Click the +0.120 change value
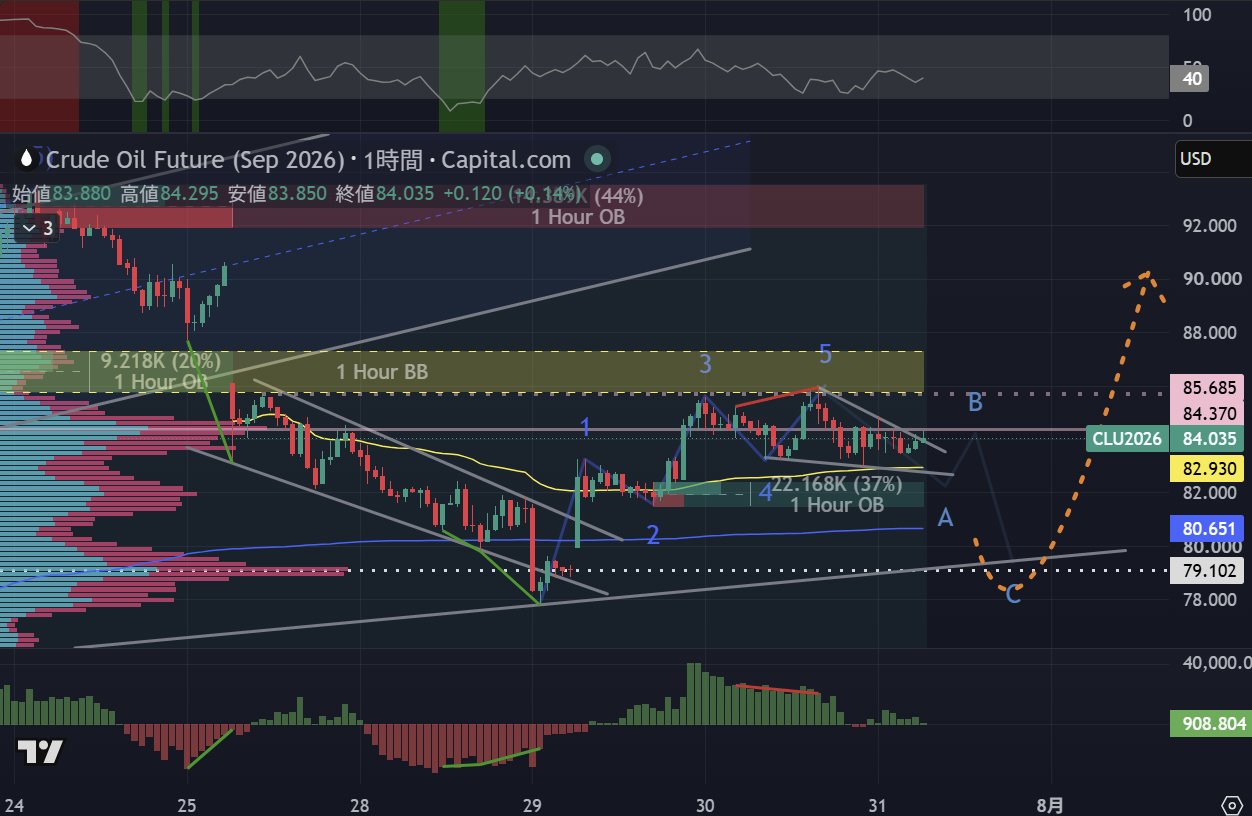The width and height of the screenshot is (1252, 816). pyautogui.click(x=472, y=194)
